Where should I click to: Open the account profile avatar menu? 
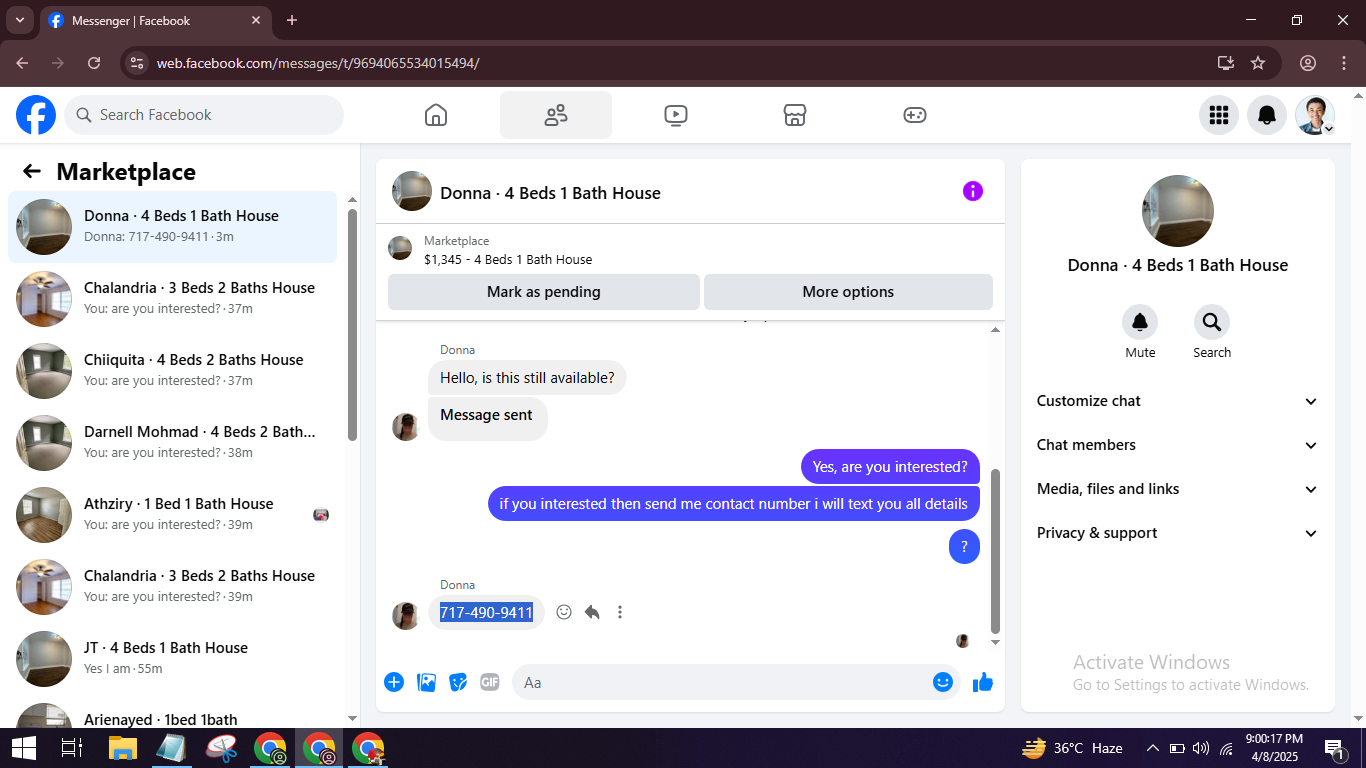click(1315, 115)
